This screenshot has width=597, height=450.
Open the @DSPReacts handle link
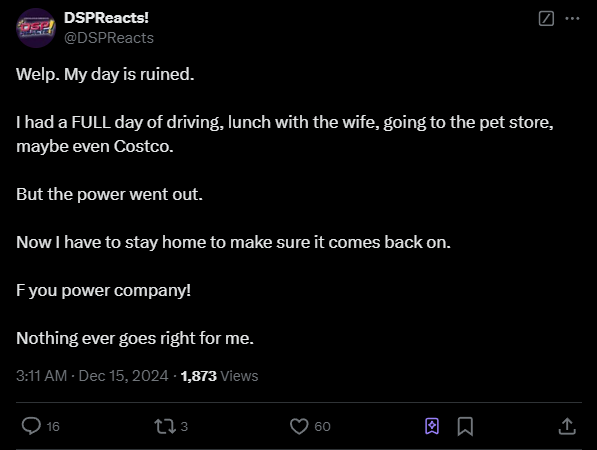(x=109, y=38)
